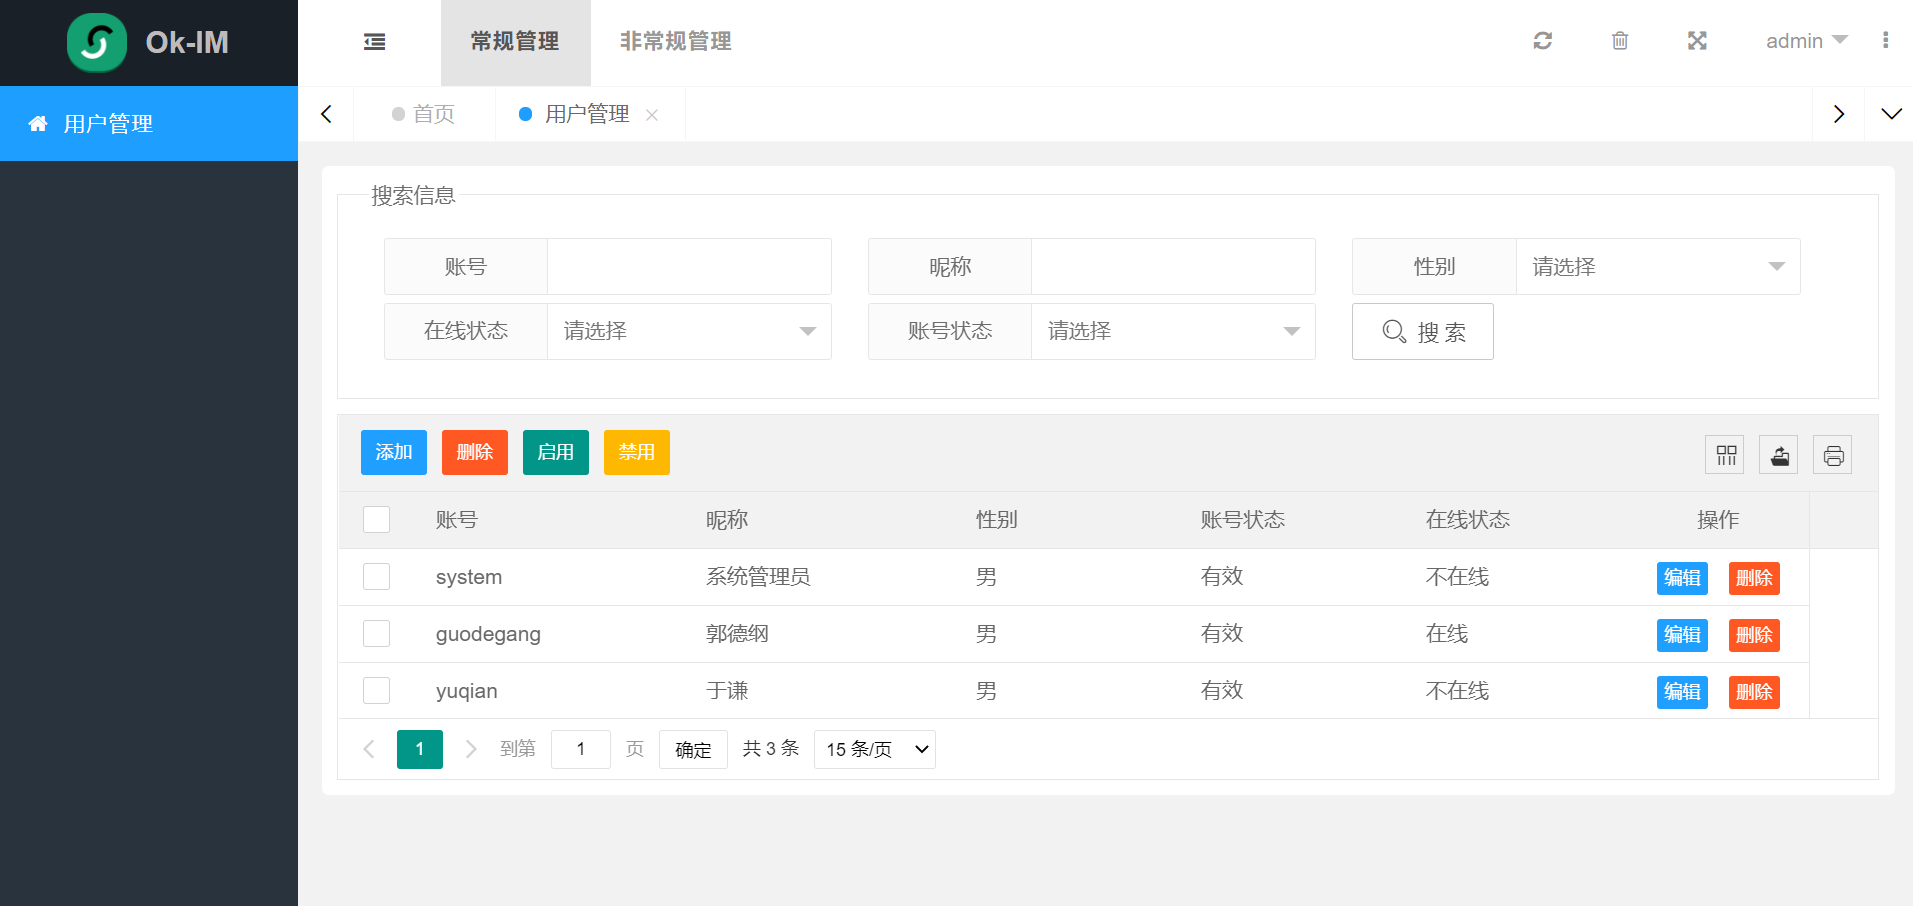
Task: Select the 首页 page tab
Action: click(x=424, y=114)
